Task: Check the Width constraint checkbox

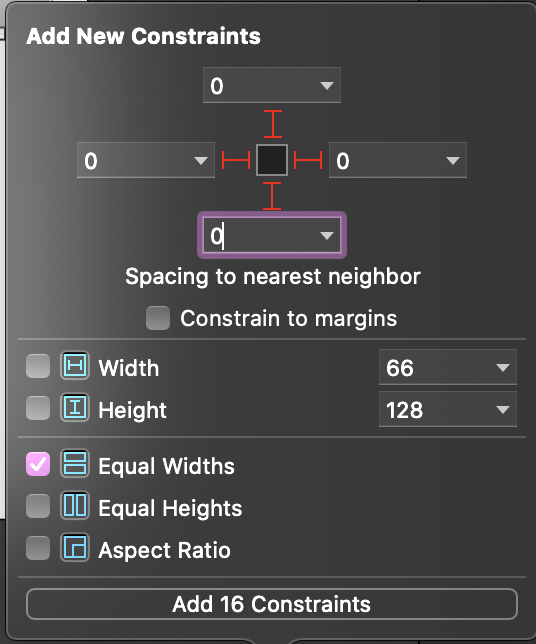Action: 38,366
